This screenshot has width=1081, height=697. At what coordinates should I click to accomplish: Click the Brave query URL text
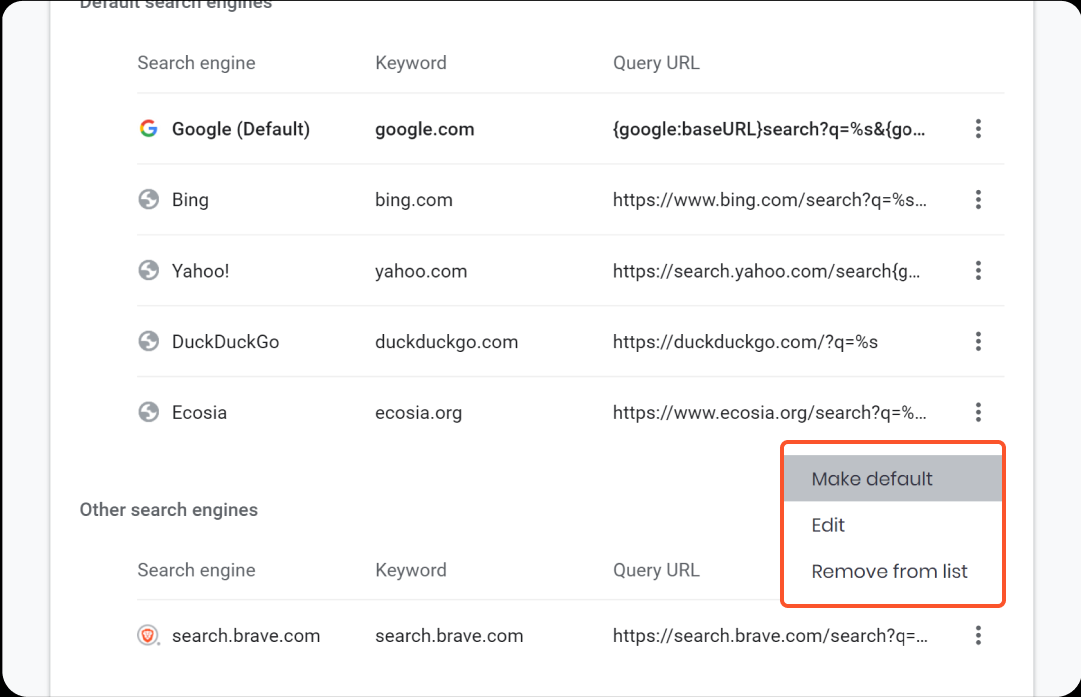coord(771,636)
